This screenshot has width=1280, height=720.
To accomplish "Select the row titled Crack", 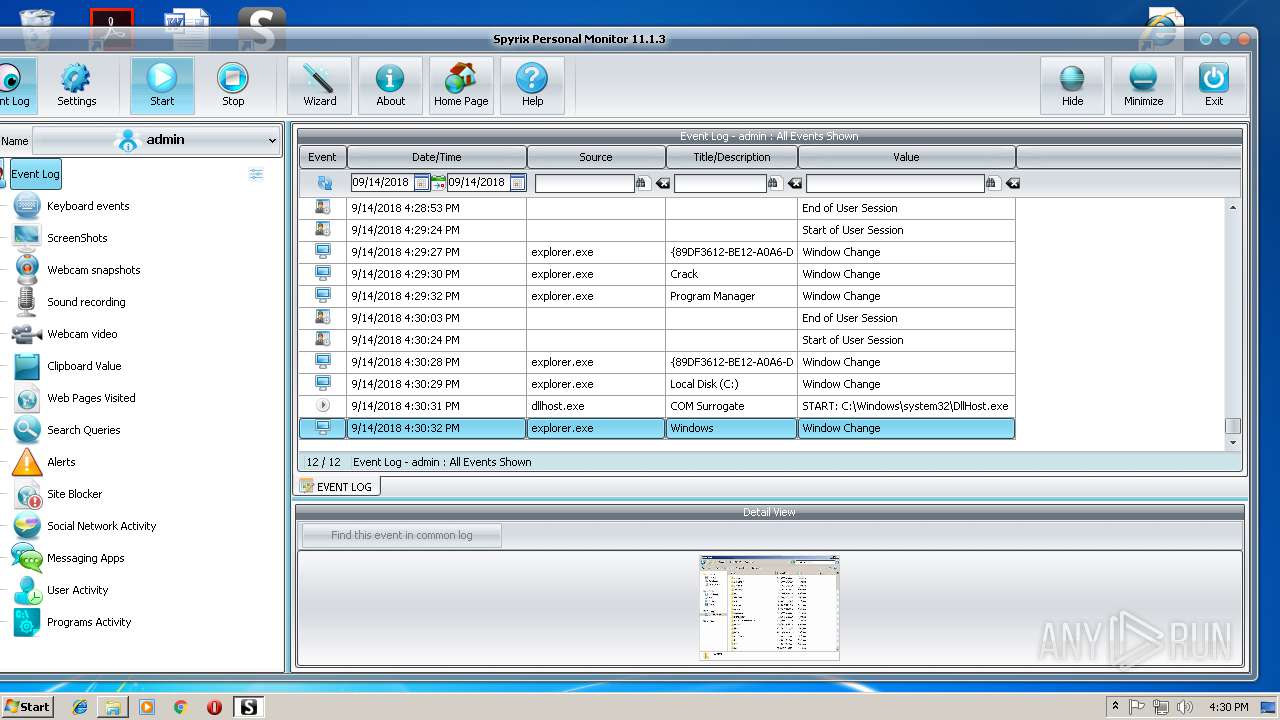I will [657, 274].
